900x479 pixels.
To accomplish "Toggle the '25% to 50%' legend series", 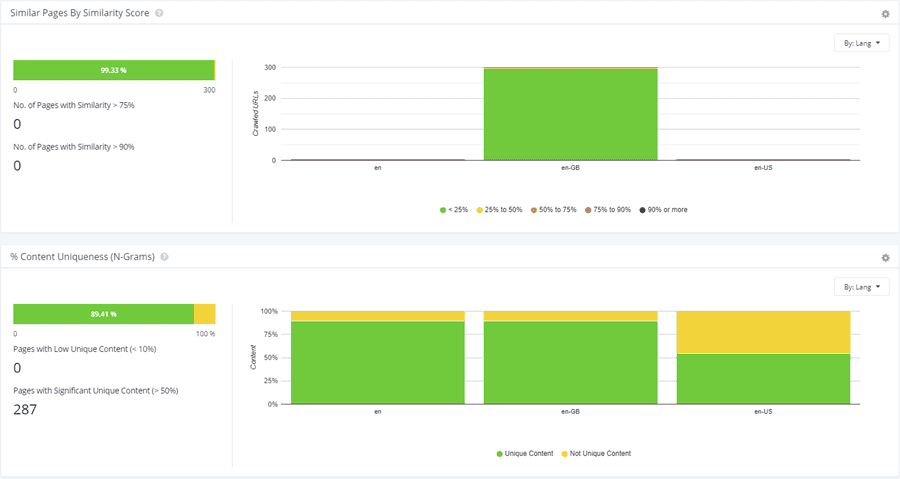I will (499, 210).
